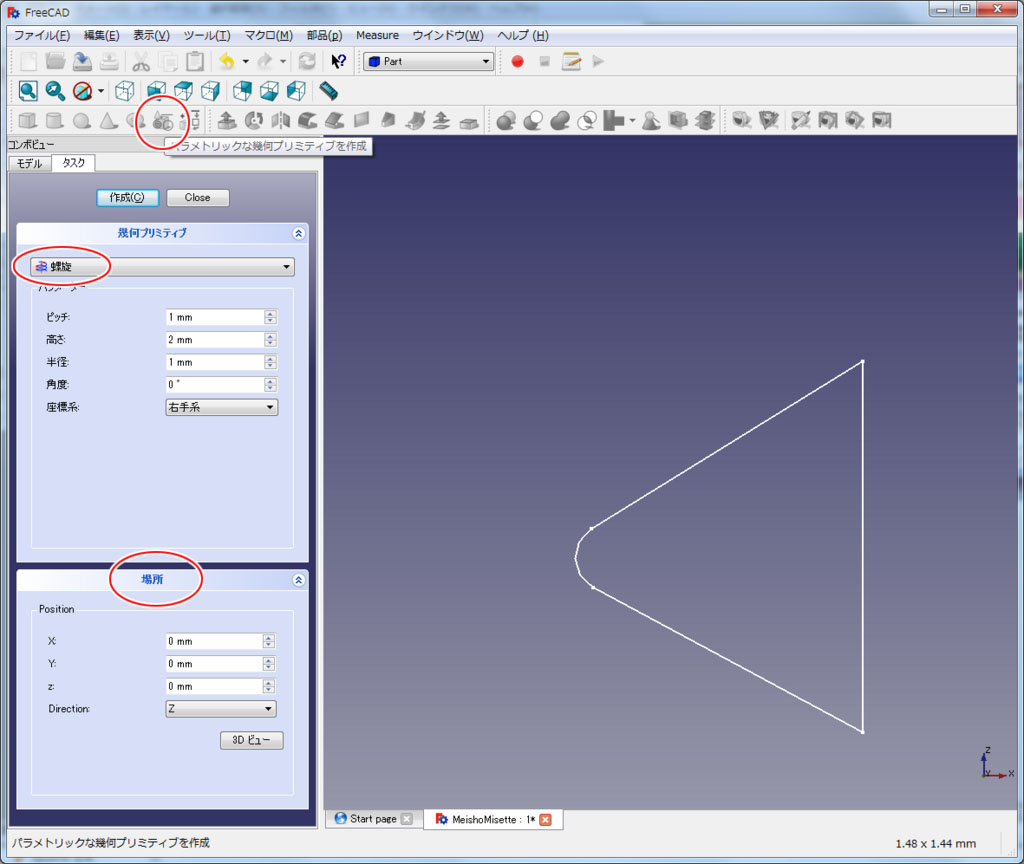Open the 螺旋 primitive type dropdown

(163, 266)
